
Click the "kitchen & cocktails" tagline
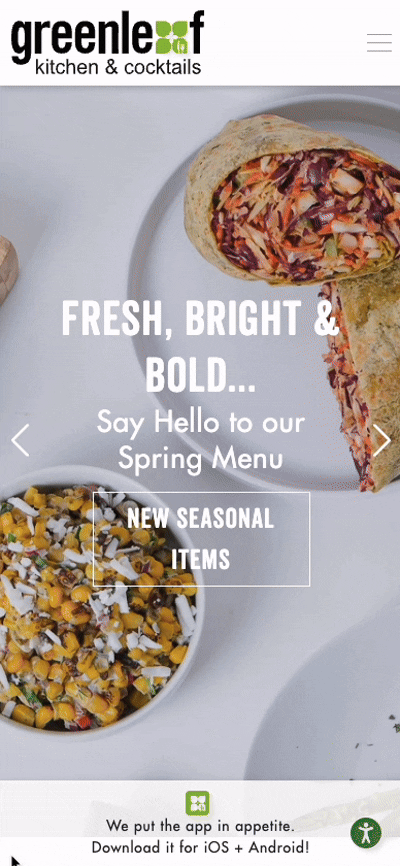point(118,67)
